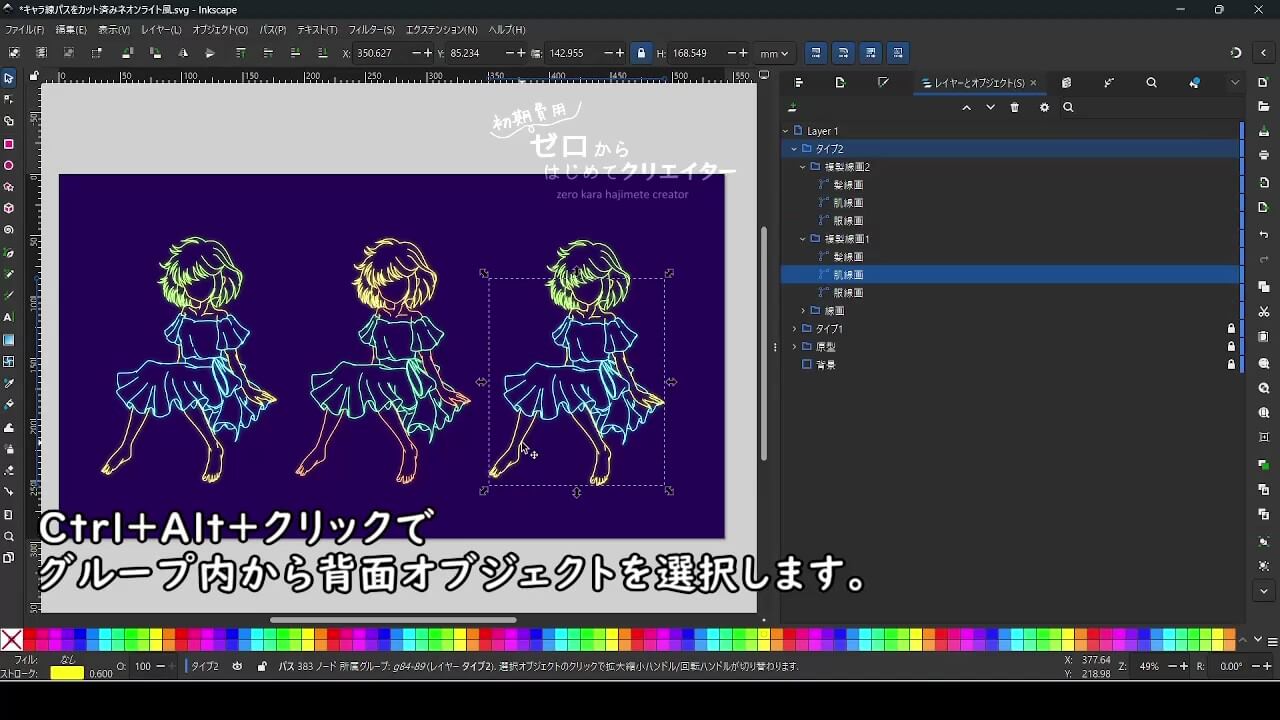Activate the Text tool
The width and height of the screenshot is (1280, 720).
pyautogui.click(x=9, y=317)
